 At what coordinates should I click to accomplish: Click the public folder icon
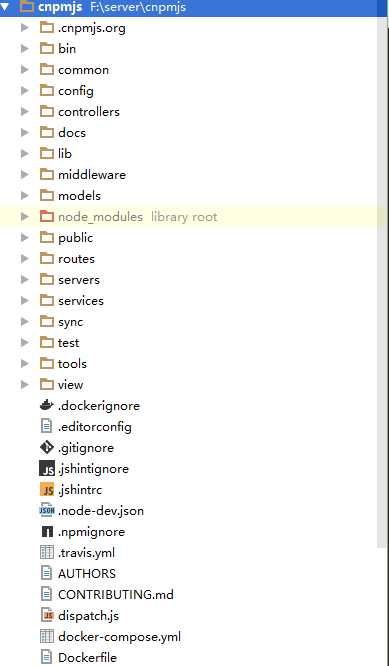pos(47,237)
